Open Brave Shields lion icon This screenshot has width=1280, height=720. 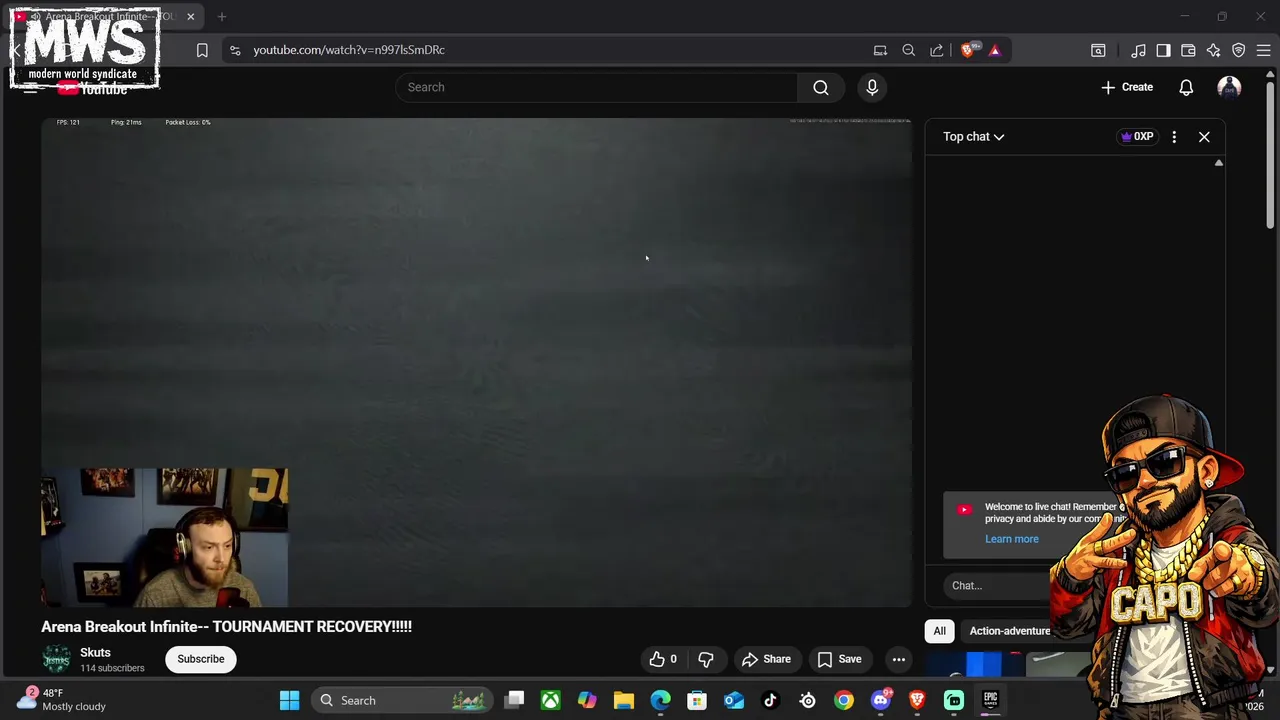(968, 50)
